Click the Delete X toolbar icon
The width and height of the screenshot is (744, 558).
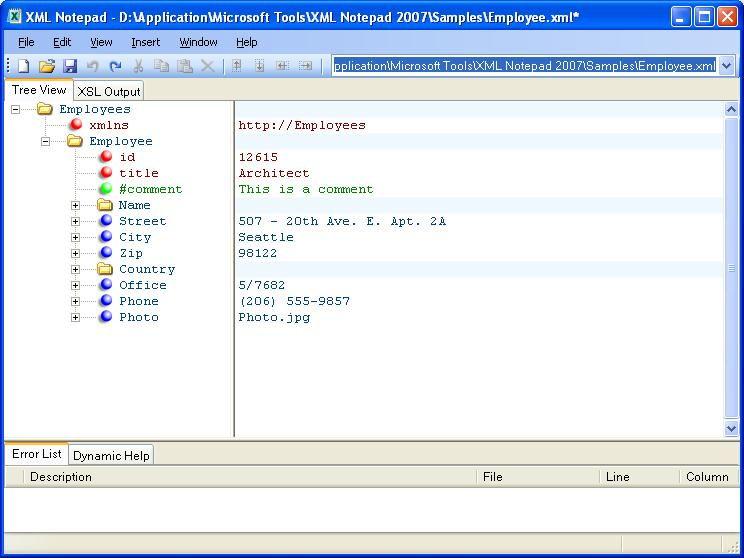coord(208,66)
